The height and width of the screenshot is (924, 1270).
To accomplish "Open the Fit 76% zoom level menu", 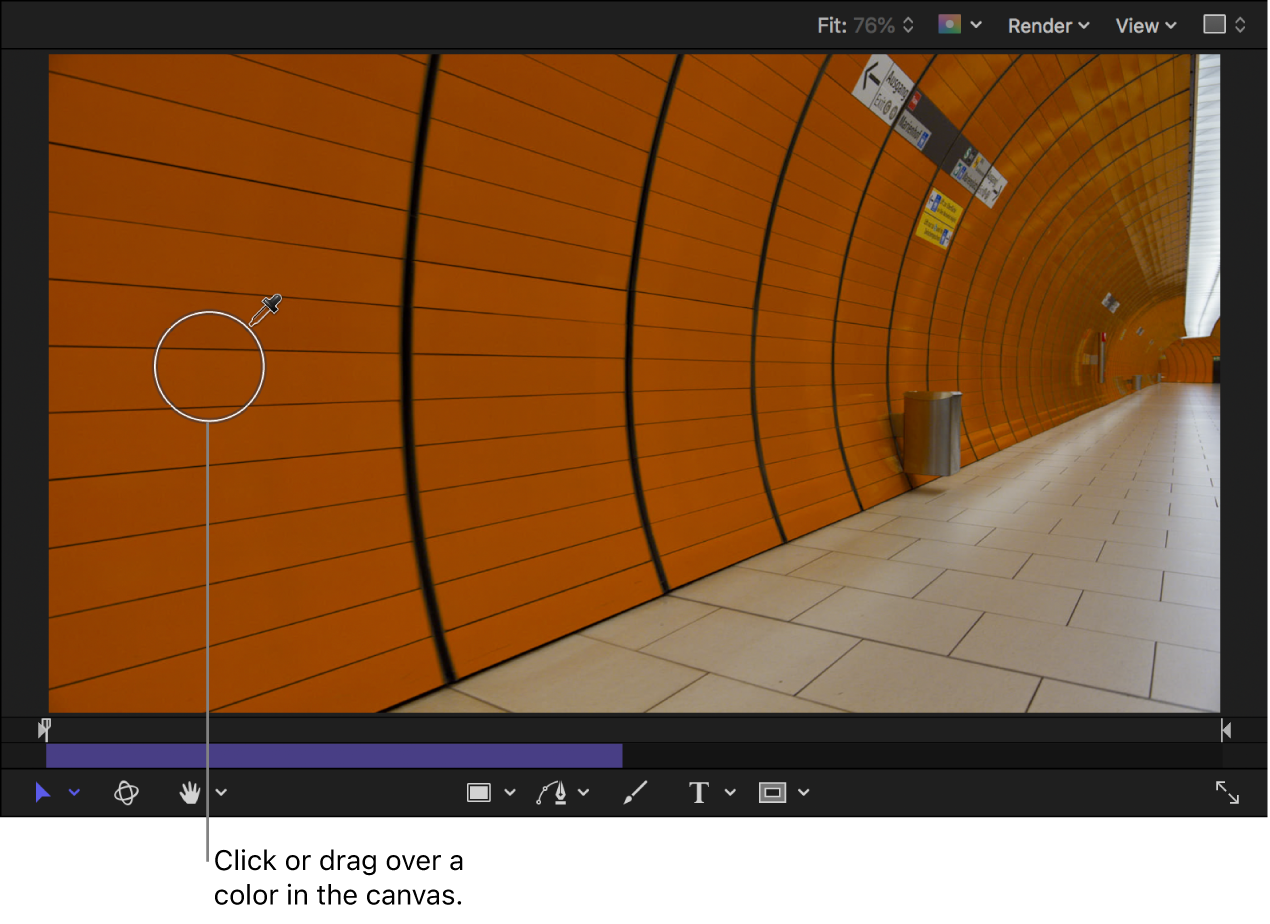I will 865,25.
